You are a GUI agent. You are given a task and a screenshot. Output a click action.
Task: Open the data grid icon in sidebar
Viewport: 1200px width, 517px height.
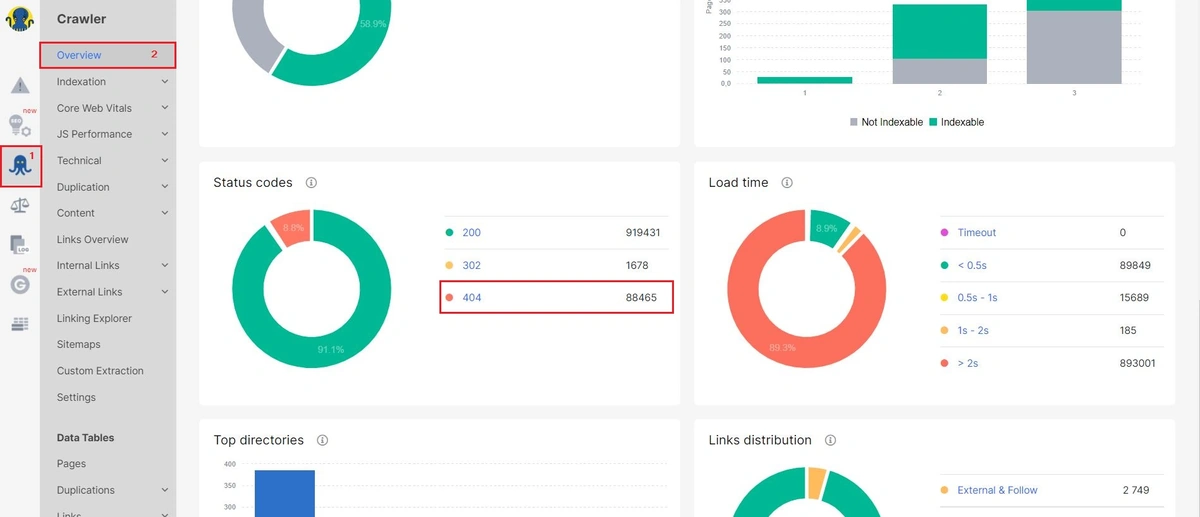pos(20,324)
